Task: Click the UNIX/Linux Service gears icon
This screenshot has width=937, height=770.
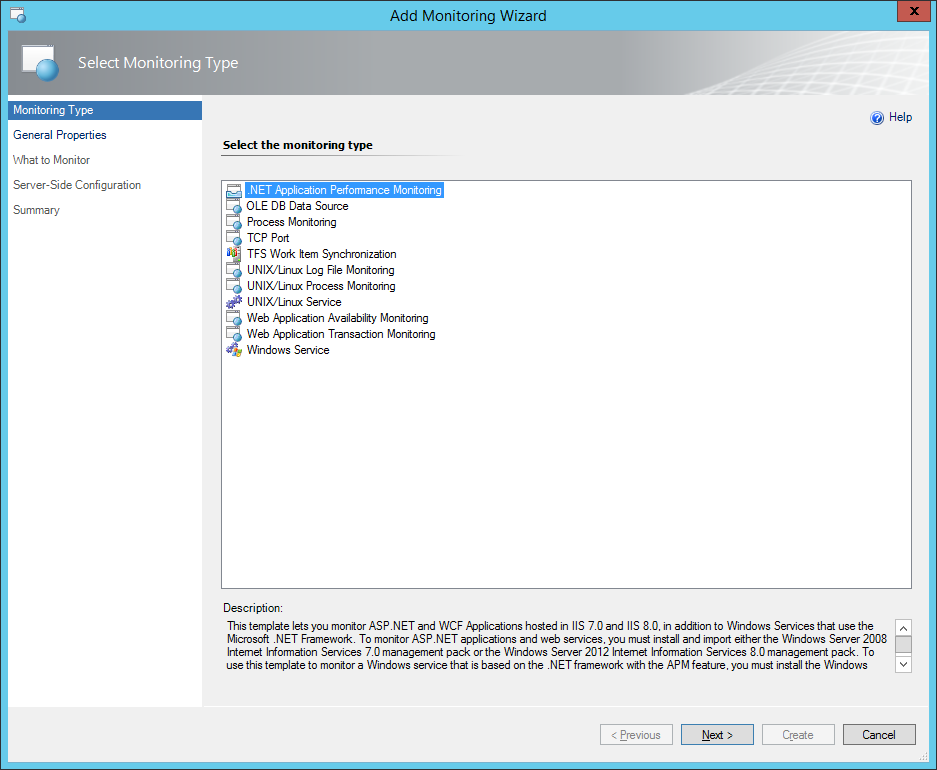Action: coord(234,302)
